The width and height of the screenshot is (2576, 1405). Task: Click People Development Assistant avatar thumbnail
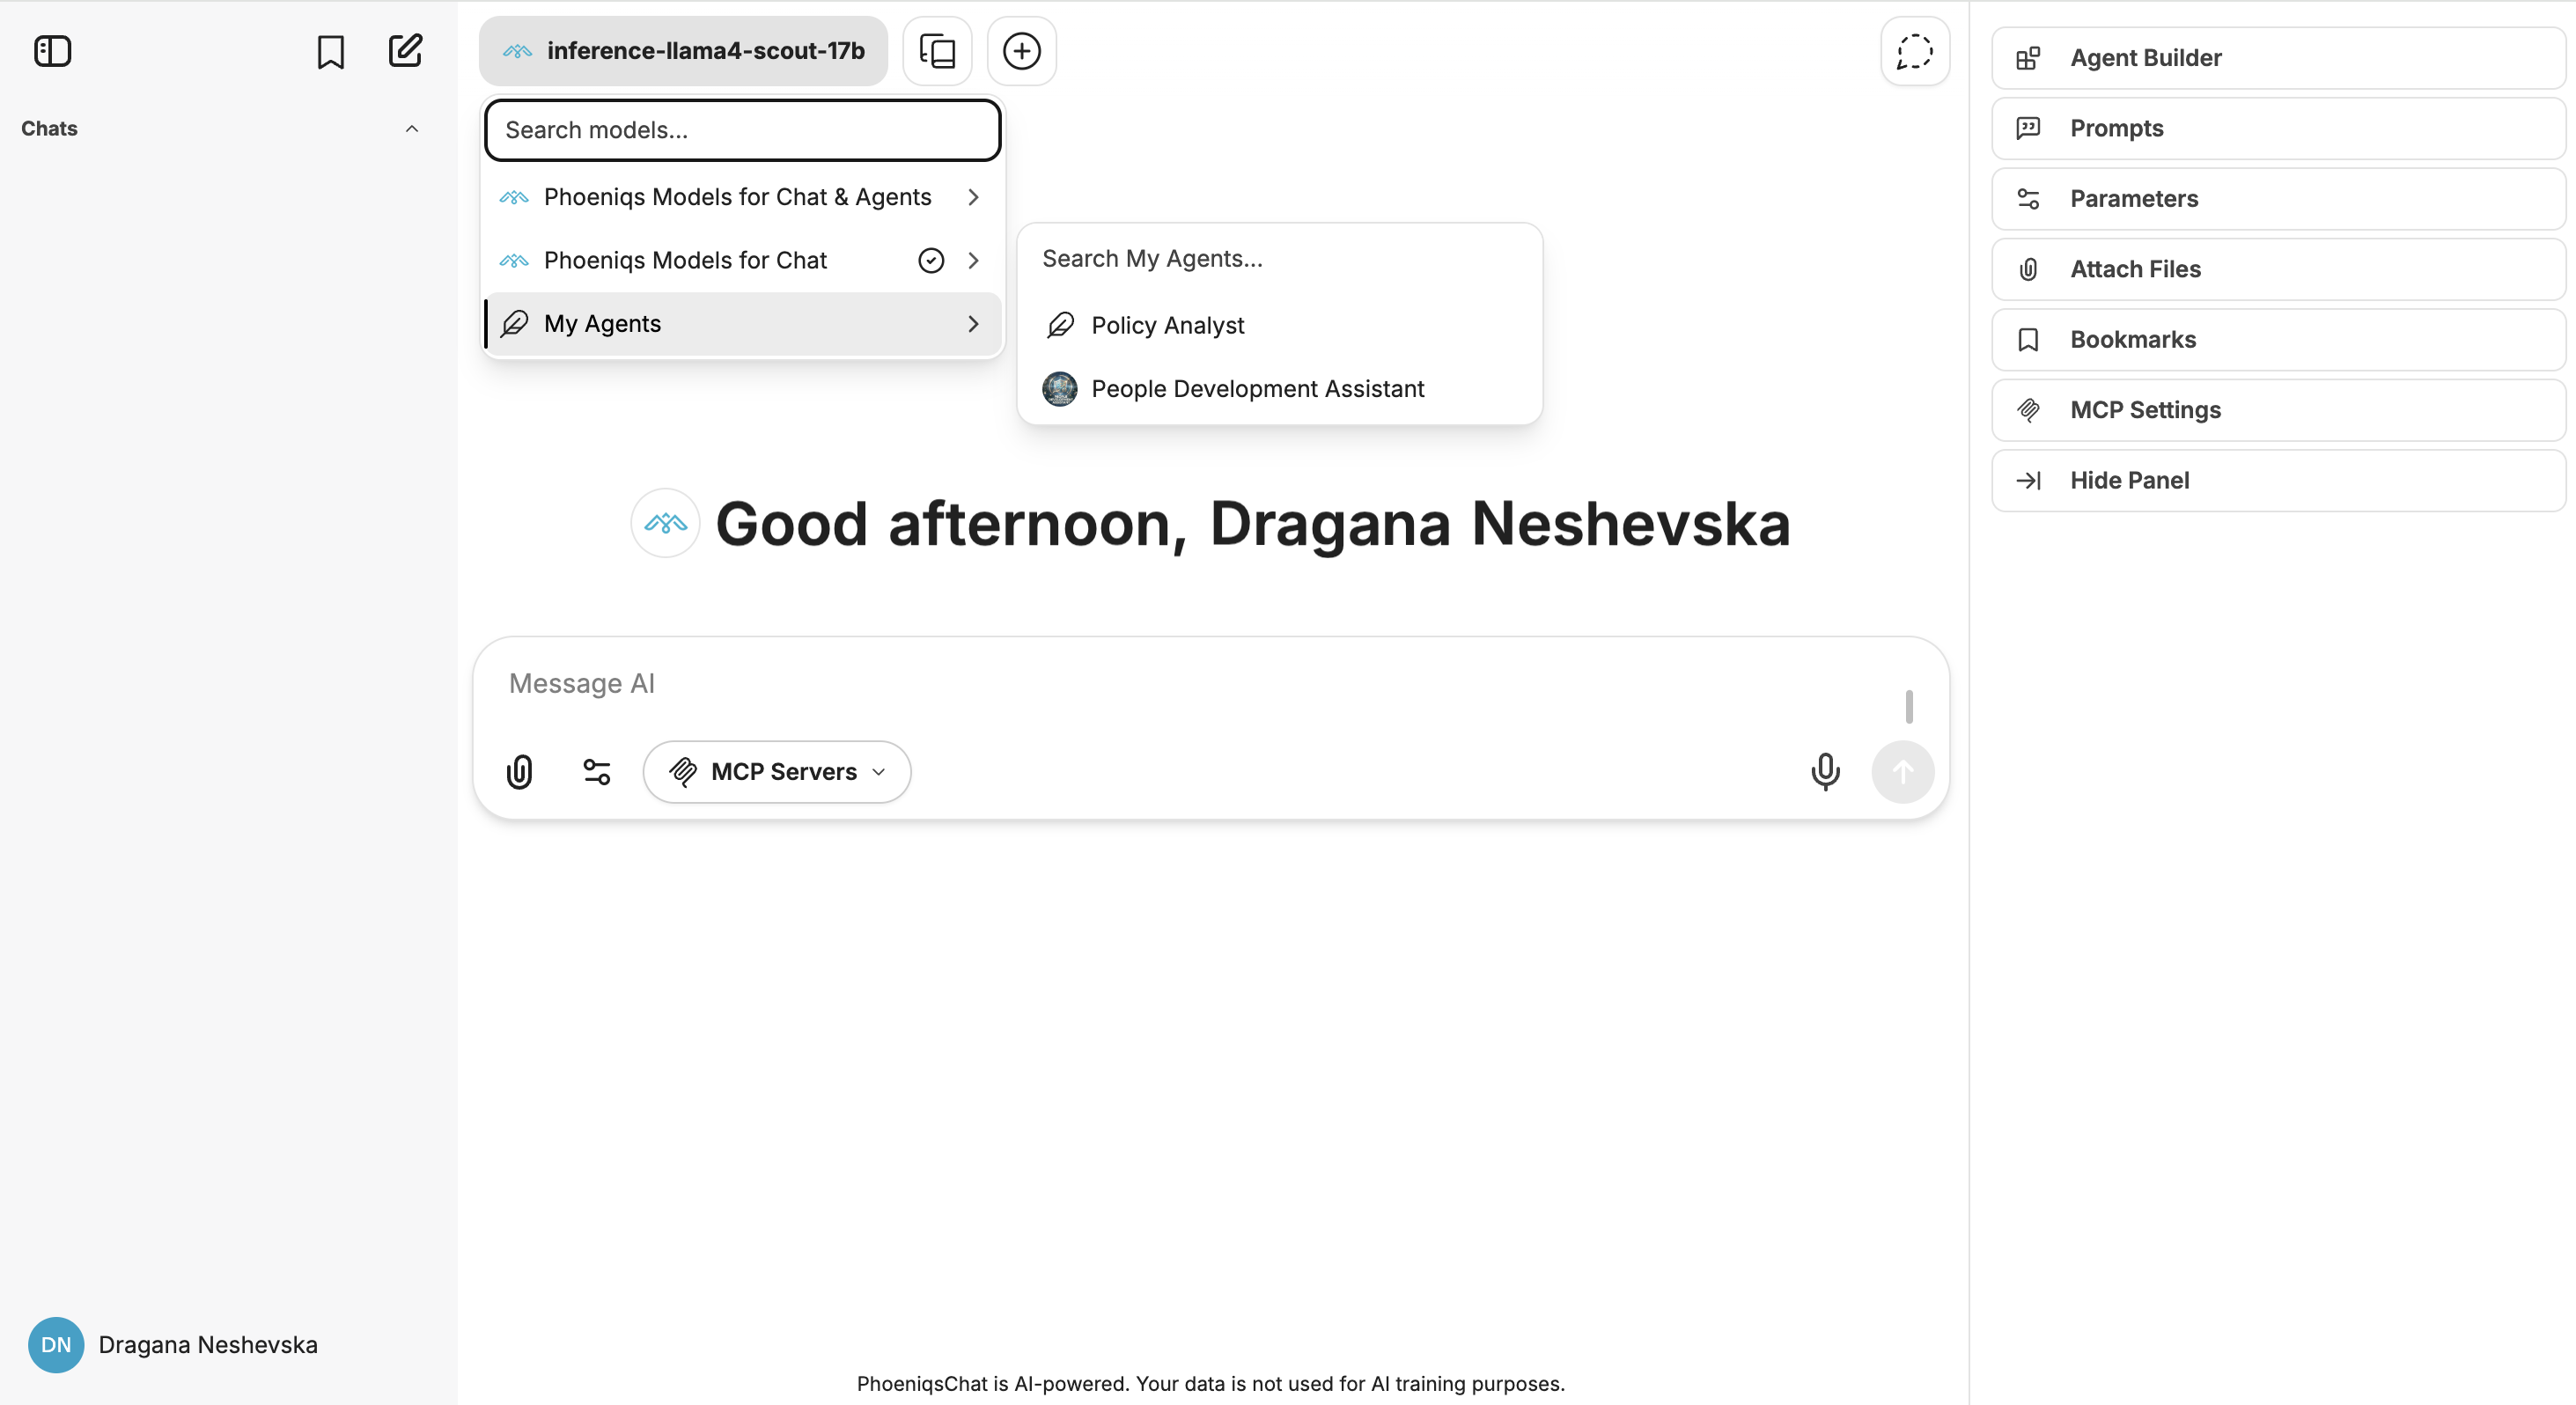click(1059, 388)
